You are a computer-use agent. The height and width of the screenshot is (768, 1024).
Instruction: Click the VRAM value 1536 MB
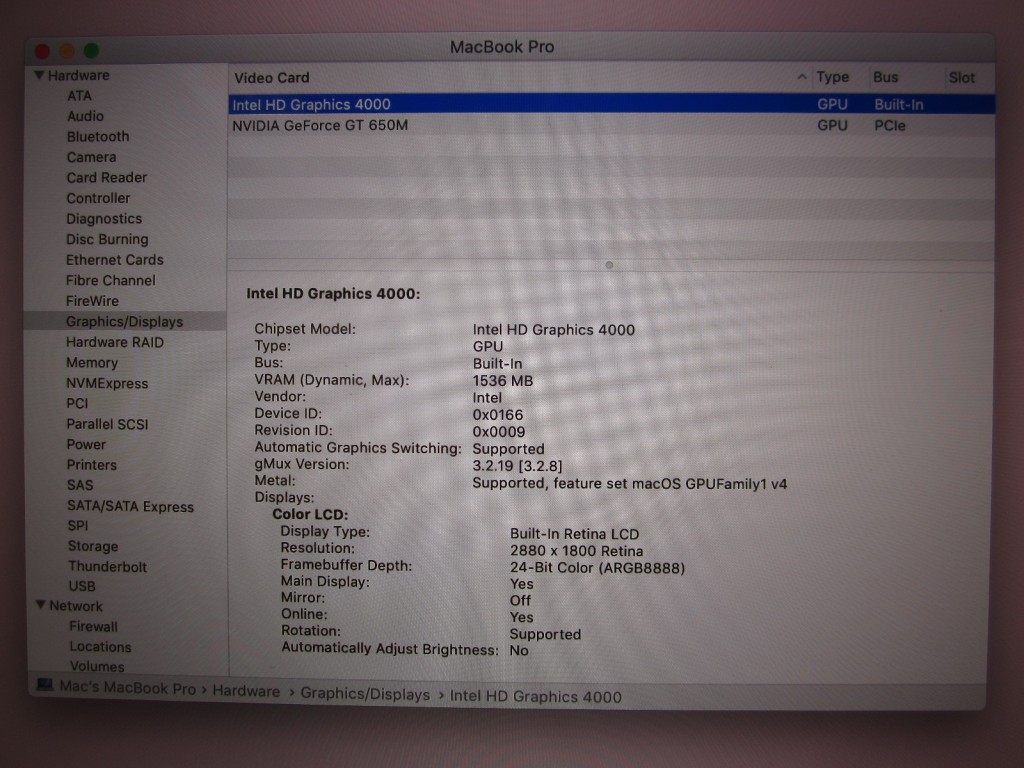[503, 381]
